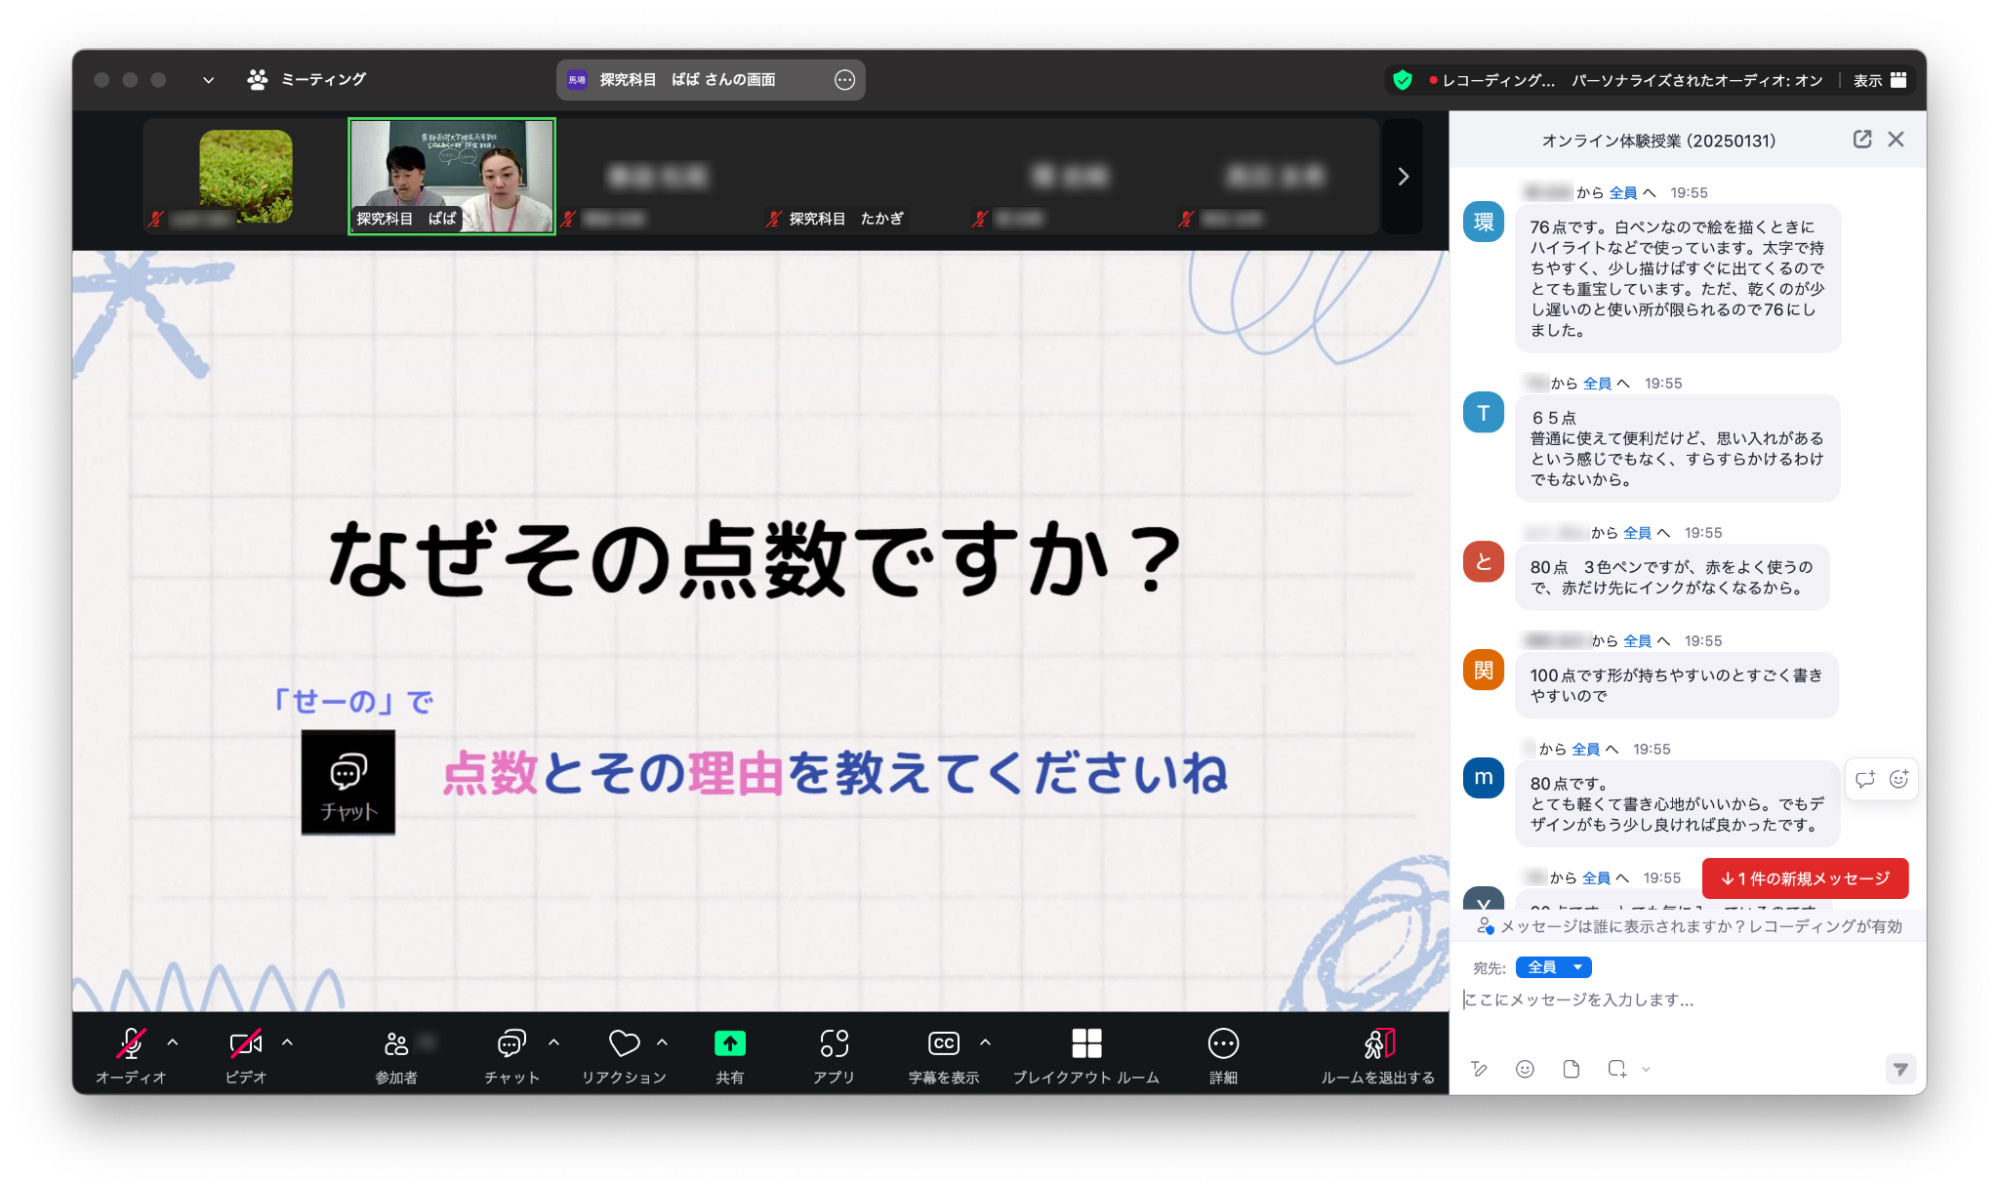This screenshot has width=1999, height=1190.
Task: Click the 76点です chat message bubble
Action: click(x=1677, y=279)
